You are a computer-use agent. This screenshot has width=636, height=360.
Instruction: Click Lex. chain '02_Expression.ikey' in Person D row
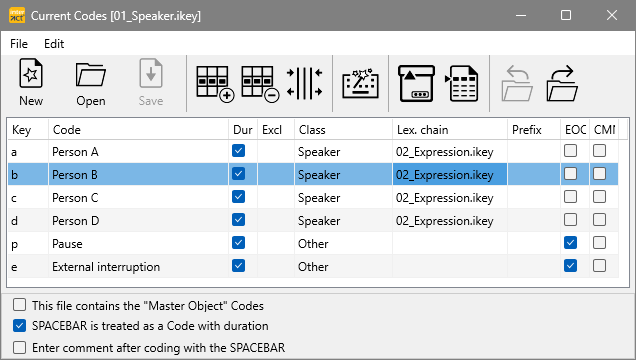point(450,221)
